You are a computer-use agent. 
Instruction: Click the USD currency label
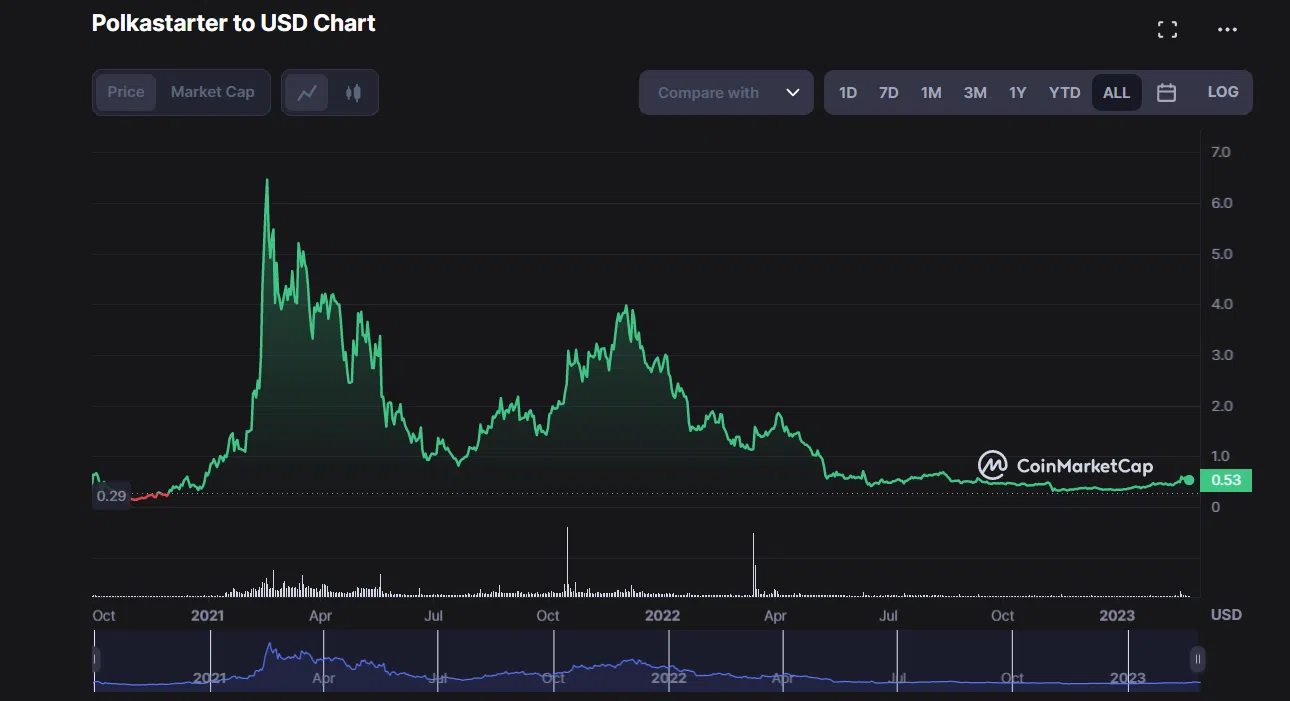(1226, 614)
